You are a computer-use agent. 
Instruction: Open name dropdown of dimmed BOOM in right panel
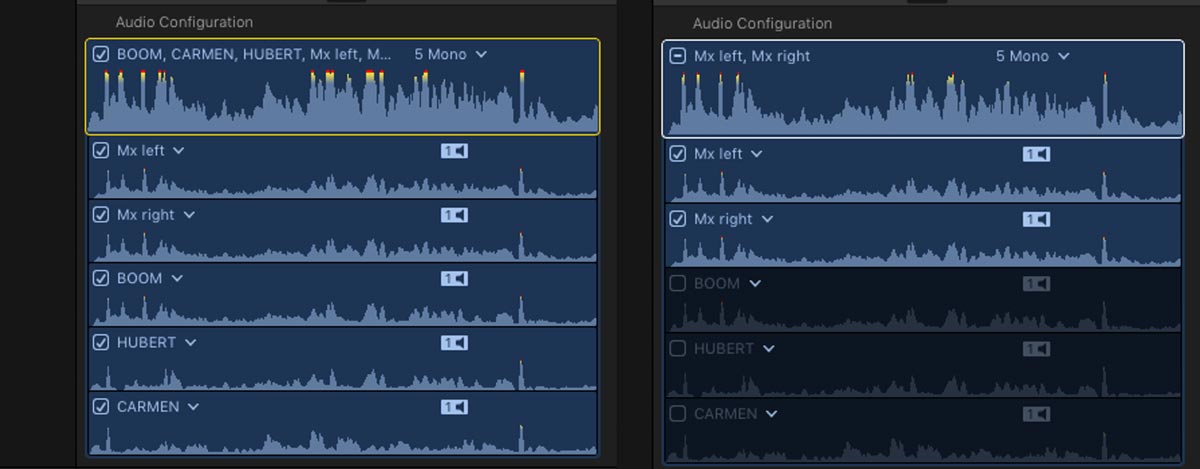755,284
